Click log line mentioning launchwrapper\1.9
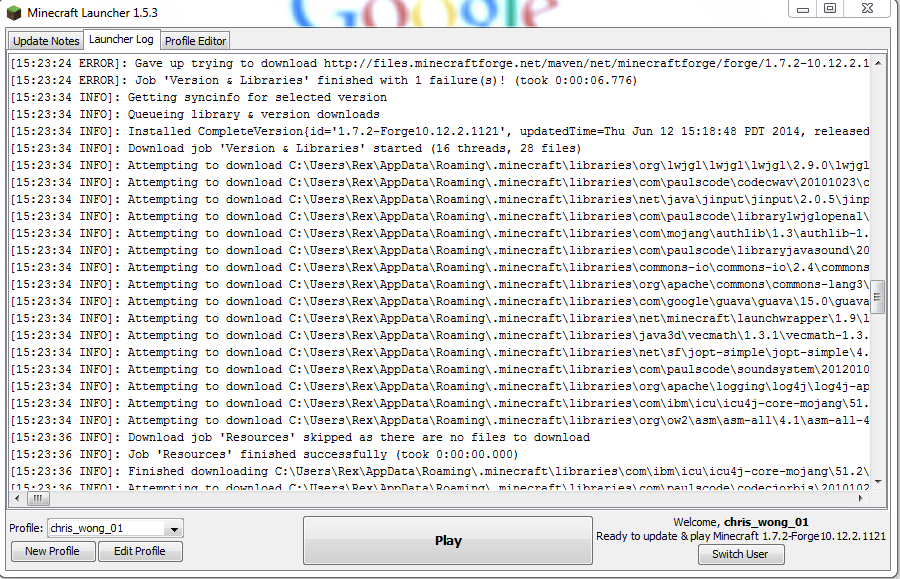Viewport: 900px width, 579px height. pos(440,318)
